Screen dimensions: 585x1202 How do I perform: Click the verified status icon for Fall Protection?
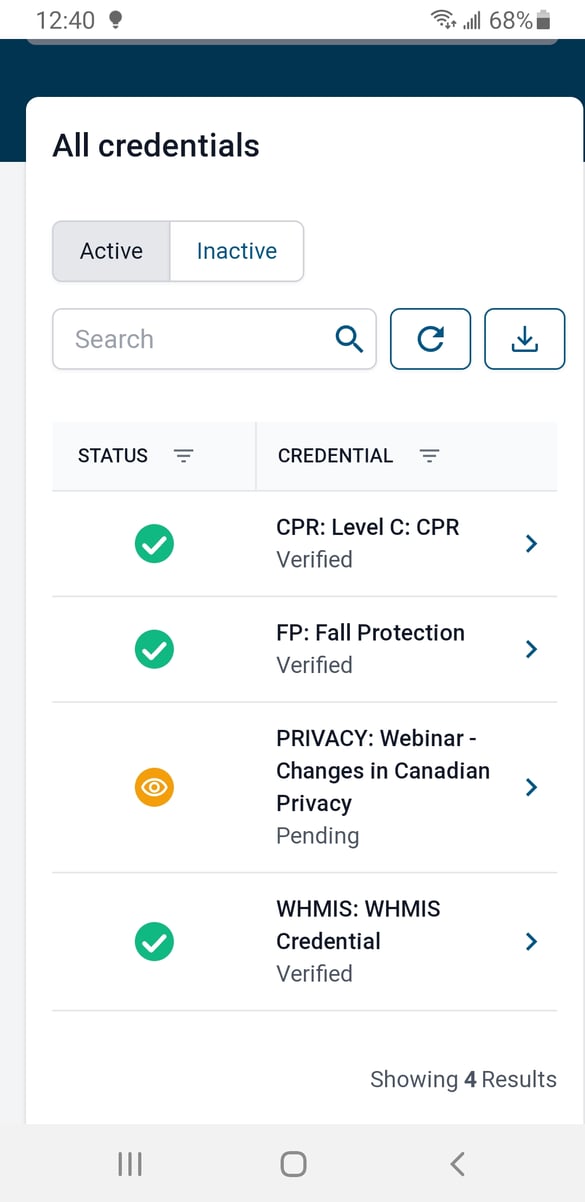coord(154,649)
